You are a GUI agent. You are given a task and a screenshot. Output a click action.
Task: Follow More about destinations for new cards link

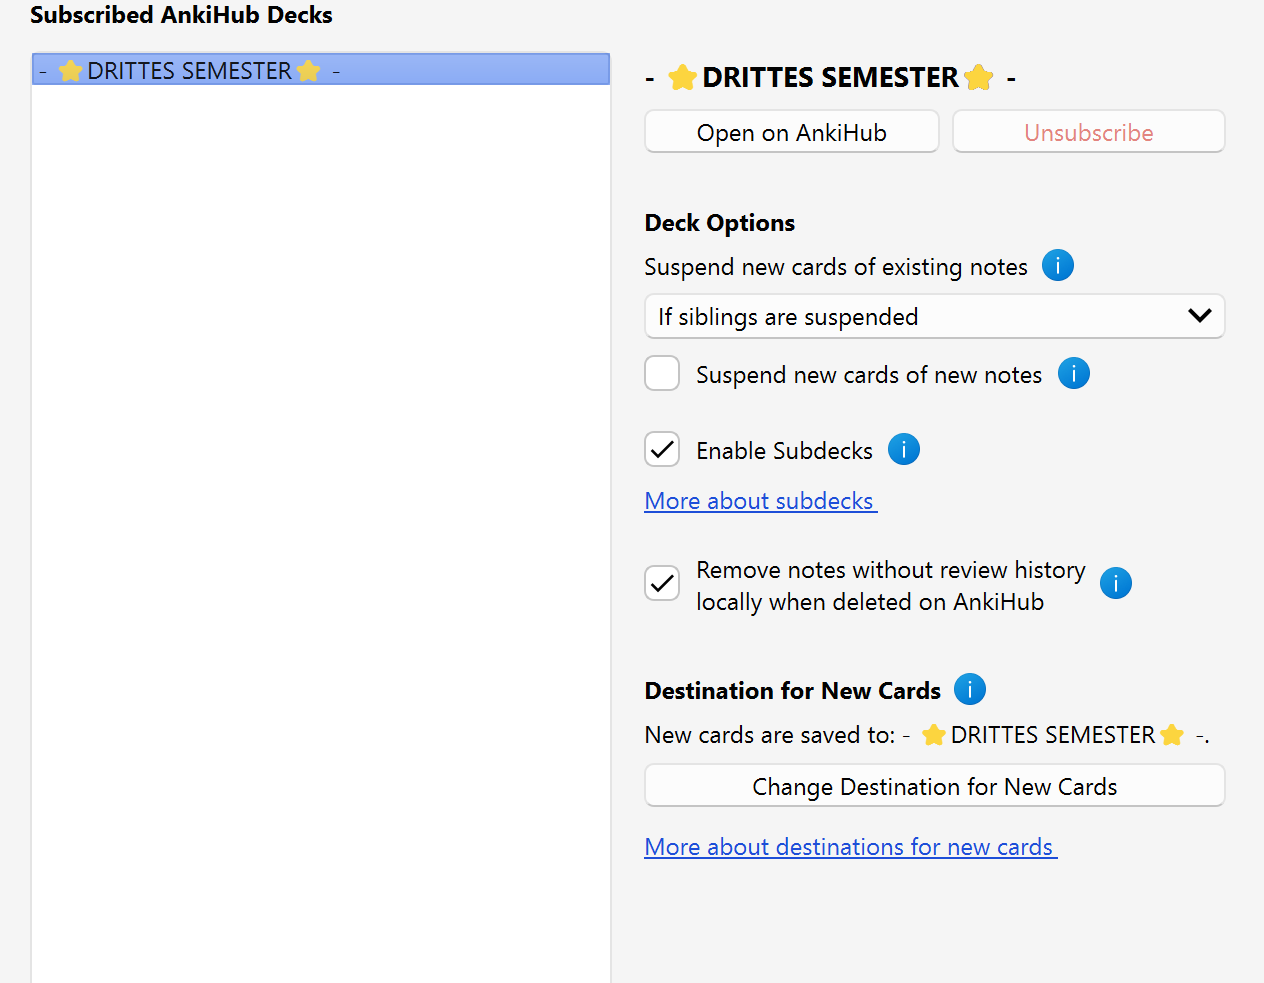tap(850, 847)
